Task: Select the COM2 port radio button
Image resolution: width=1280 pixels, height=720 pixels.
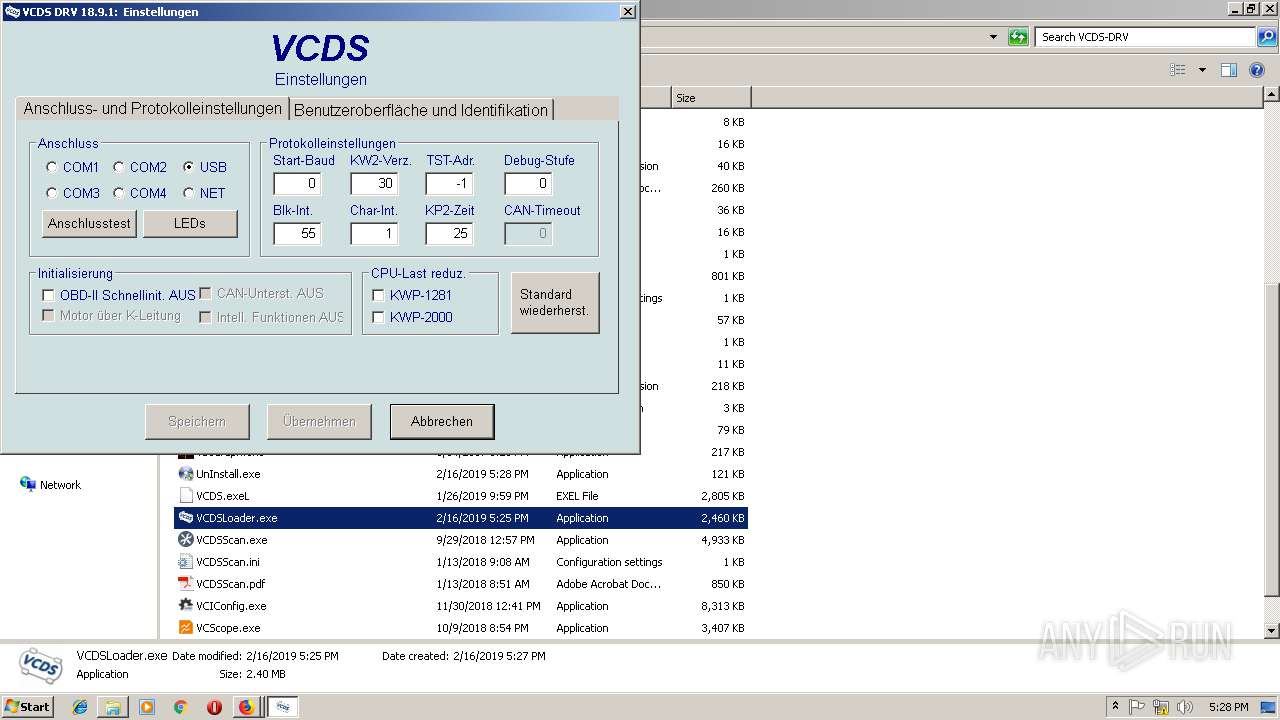Action: coord(119,167)
